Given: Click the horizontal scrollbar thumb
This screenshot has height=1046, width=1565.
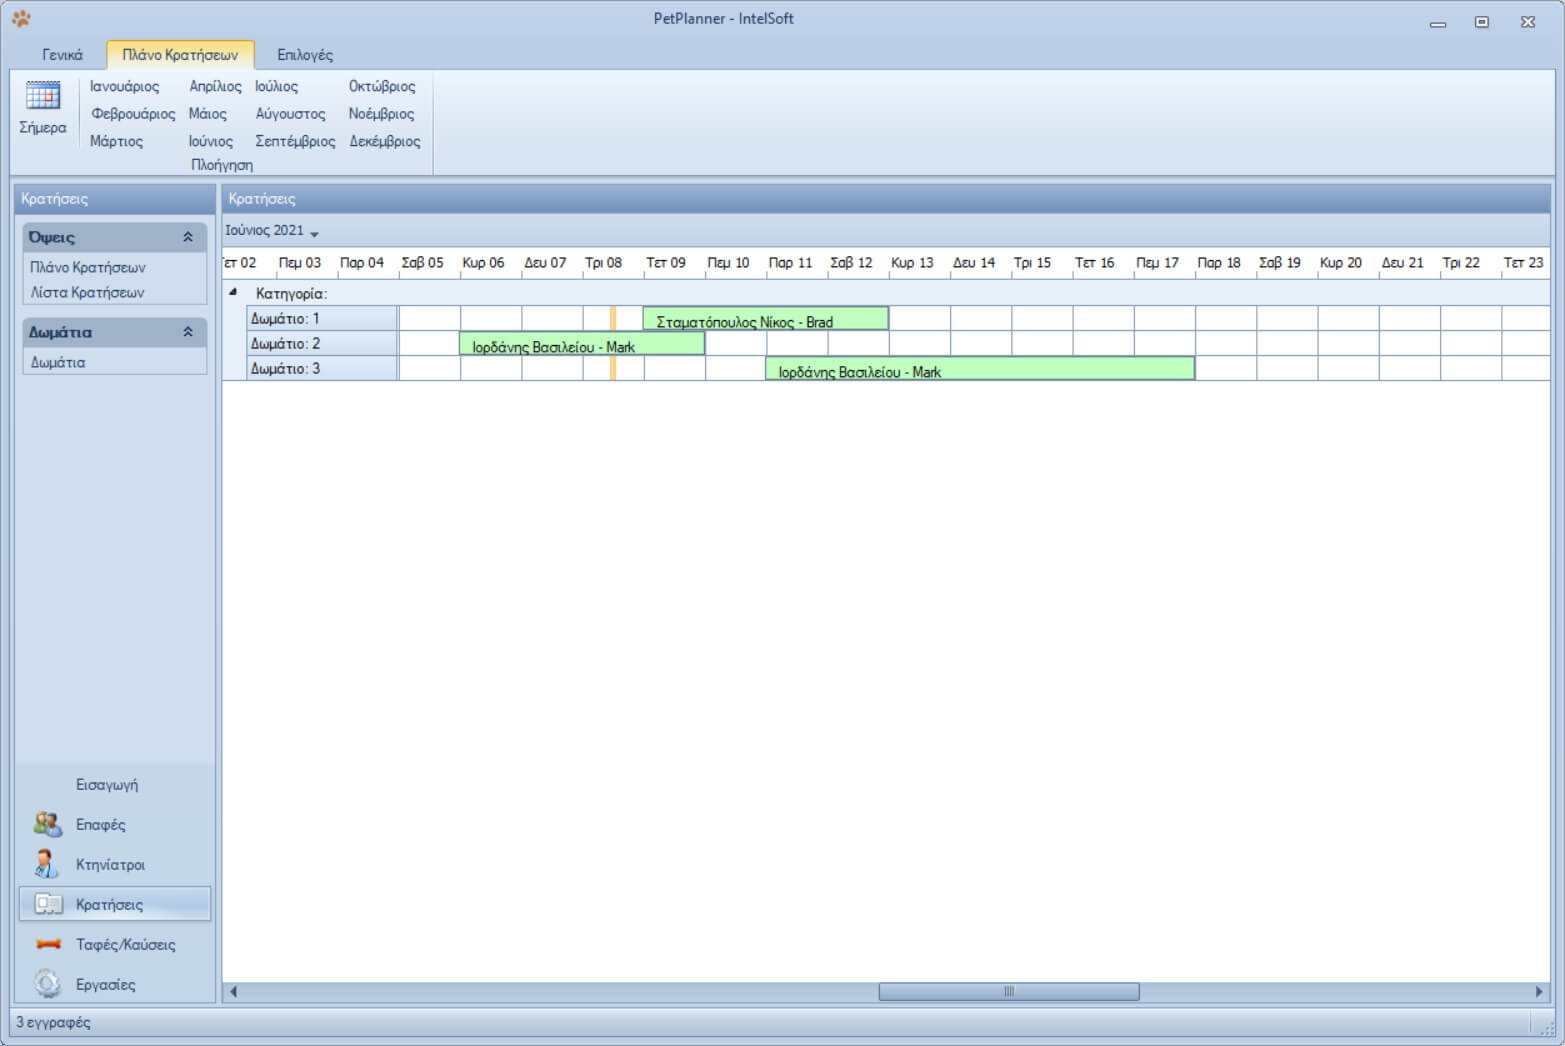Looking at the screenshot, I should (x=1008, y=992).
